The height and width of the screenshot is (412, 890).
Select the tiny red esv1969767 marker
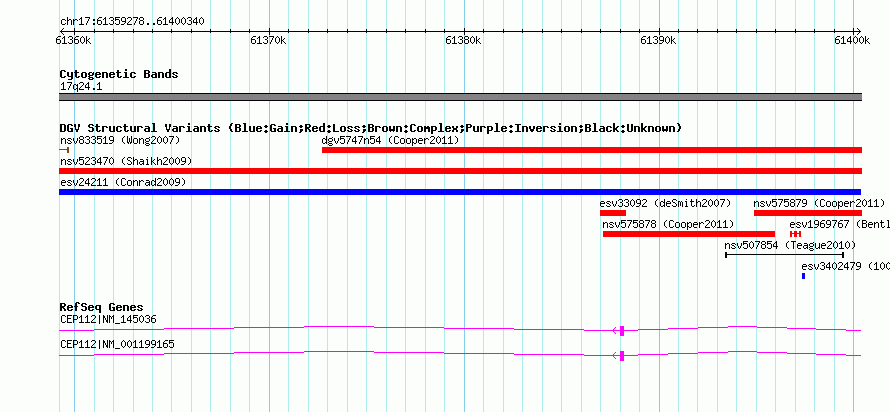click(795, 234)
